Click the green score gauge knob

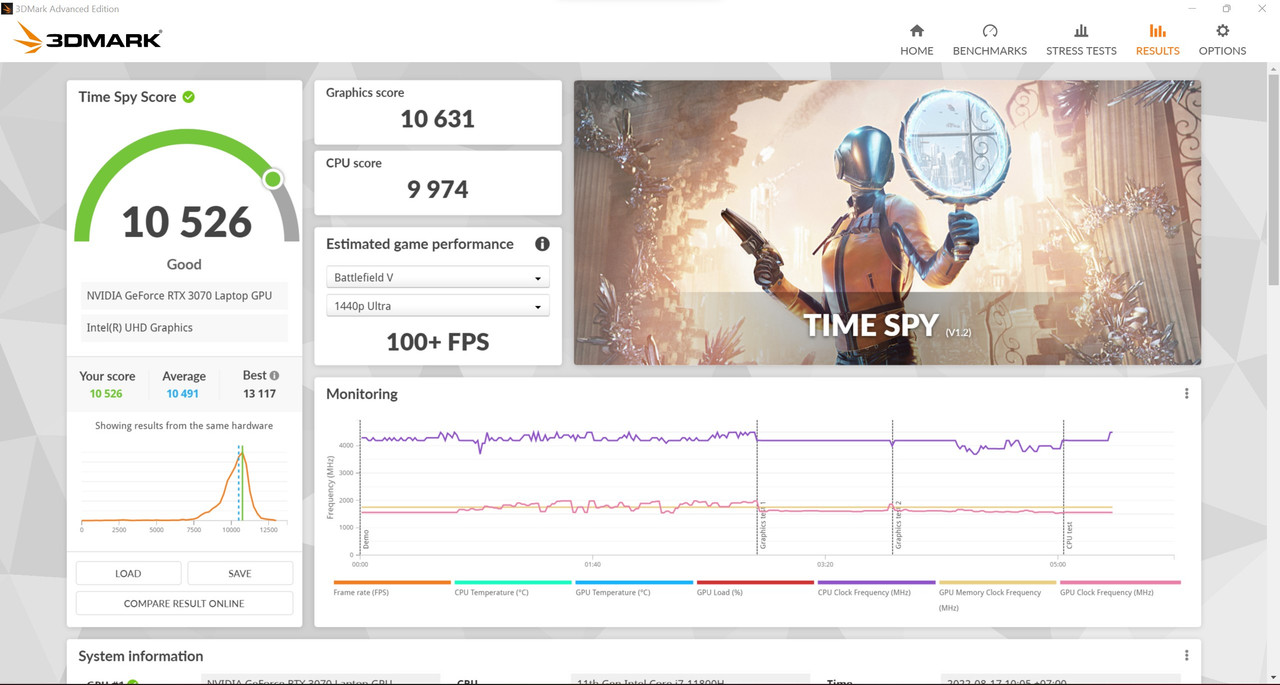(272, 179)
